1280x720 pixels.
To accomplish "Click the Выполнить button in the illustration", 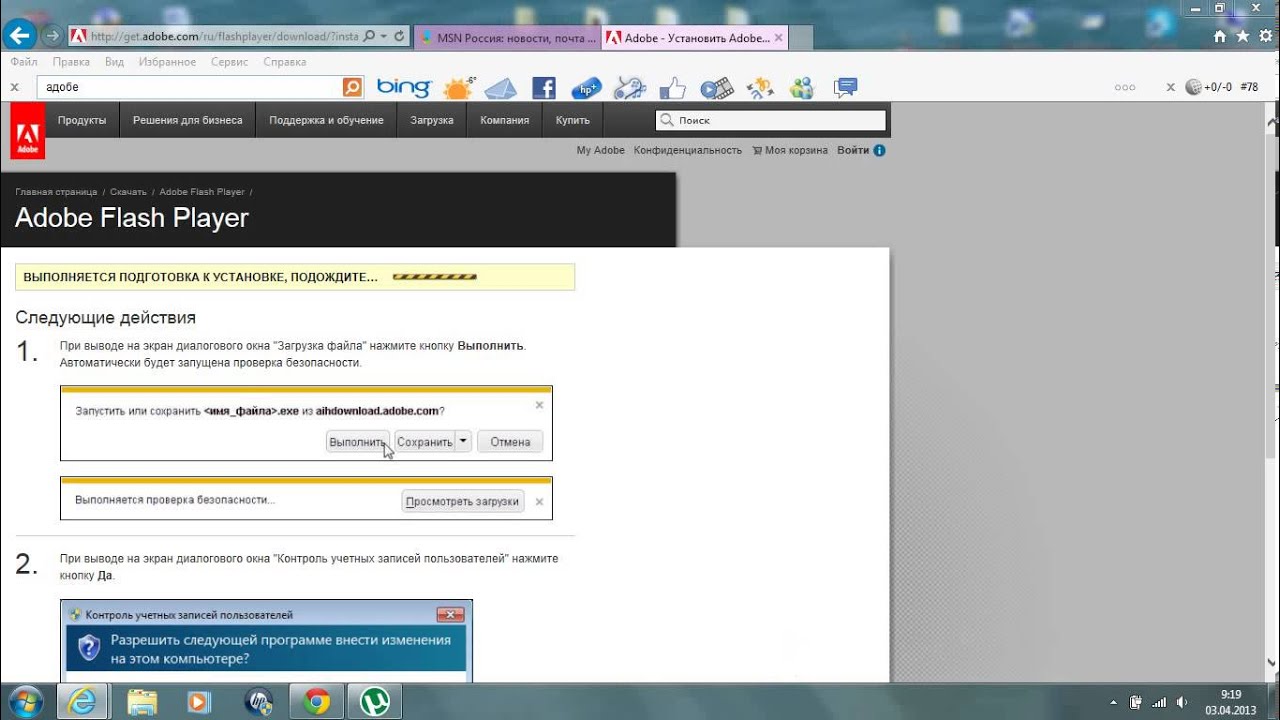I will [x=358, y=441].
